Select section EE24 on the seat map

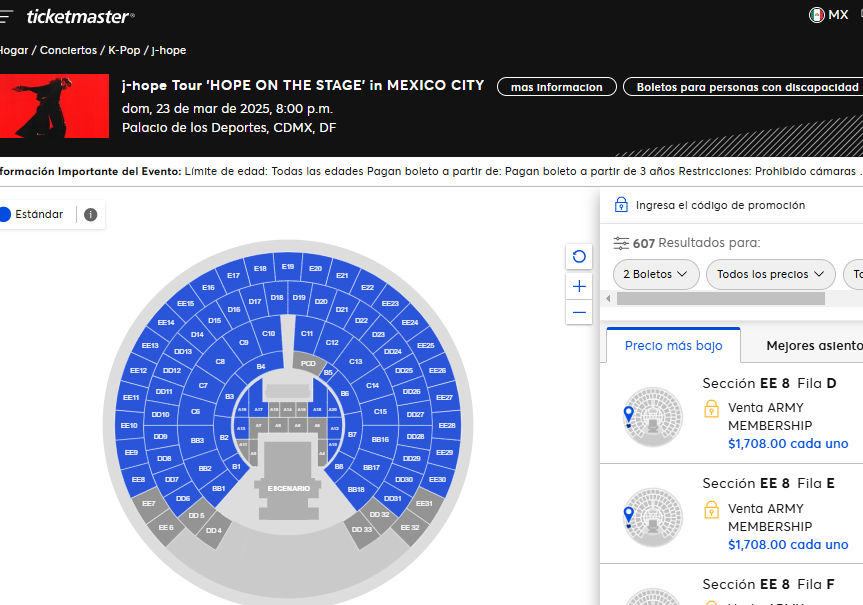point(410,323)
